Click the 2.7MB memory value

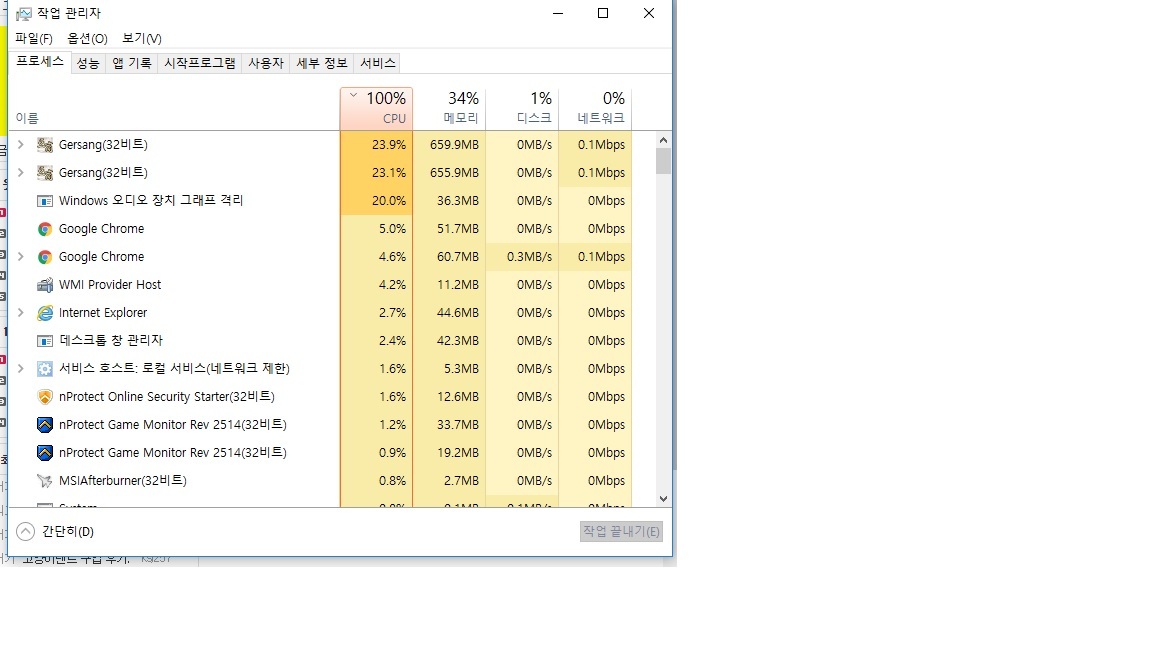[x=461, y=480]
